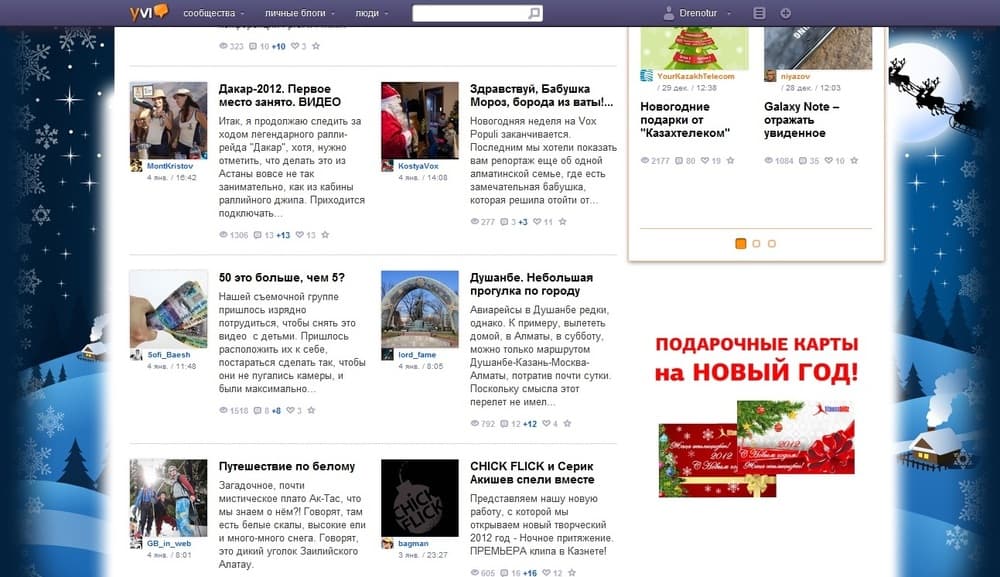Click the Drenotur user avatar icon

point(668,13)
